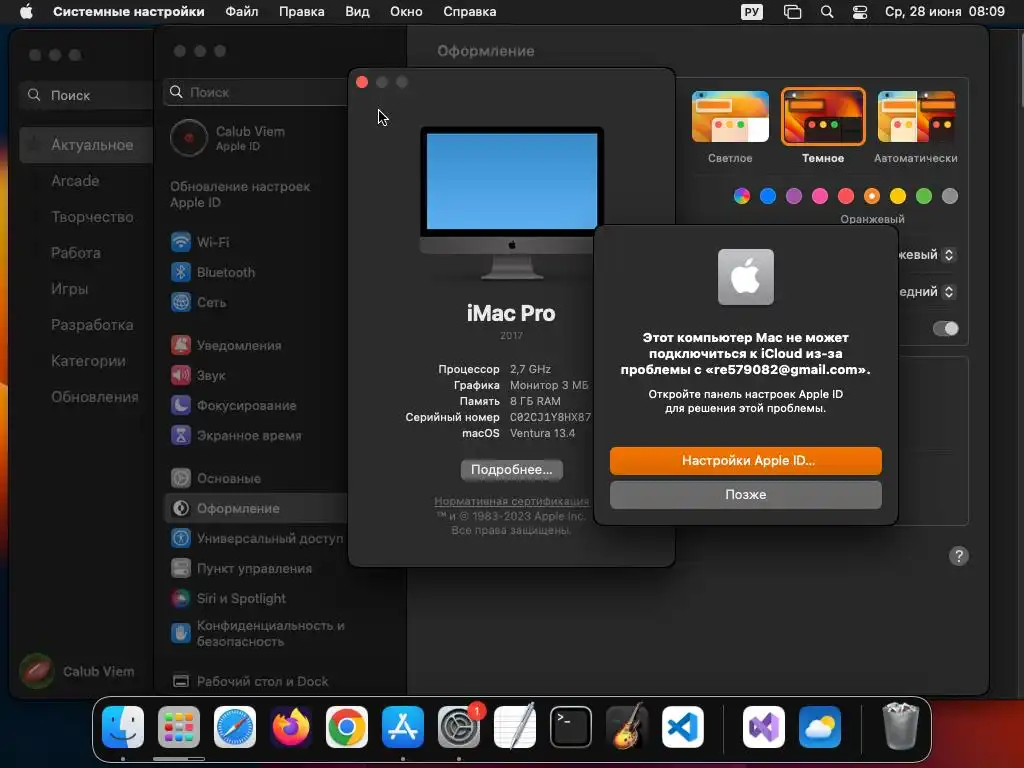Open Окно menu
The image size is (1024, 768).
coord(406,12)
